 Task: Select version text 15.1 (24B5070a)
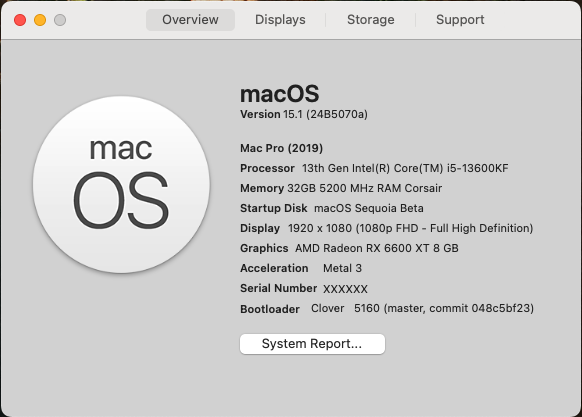tap(326, 114)
